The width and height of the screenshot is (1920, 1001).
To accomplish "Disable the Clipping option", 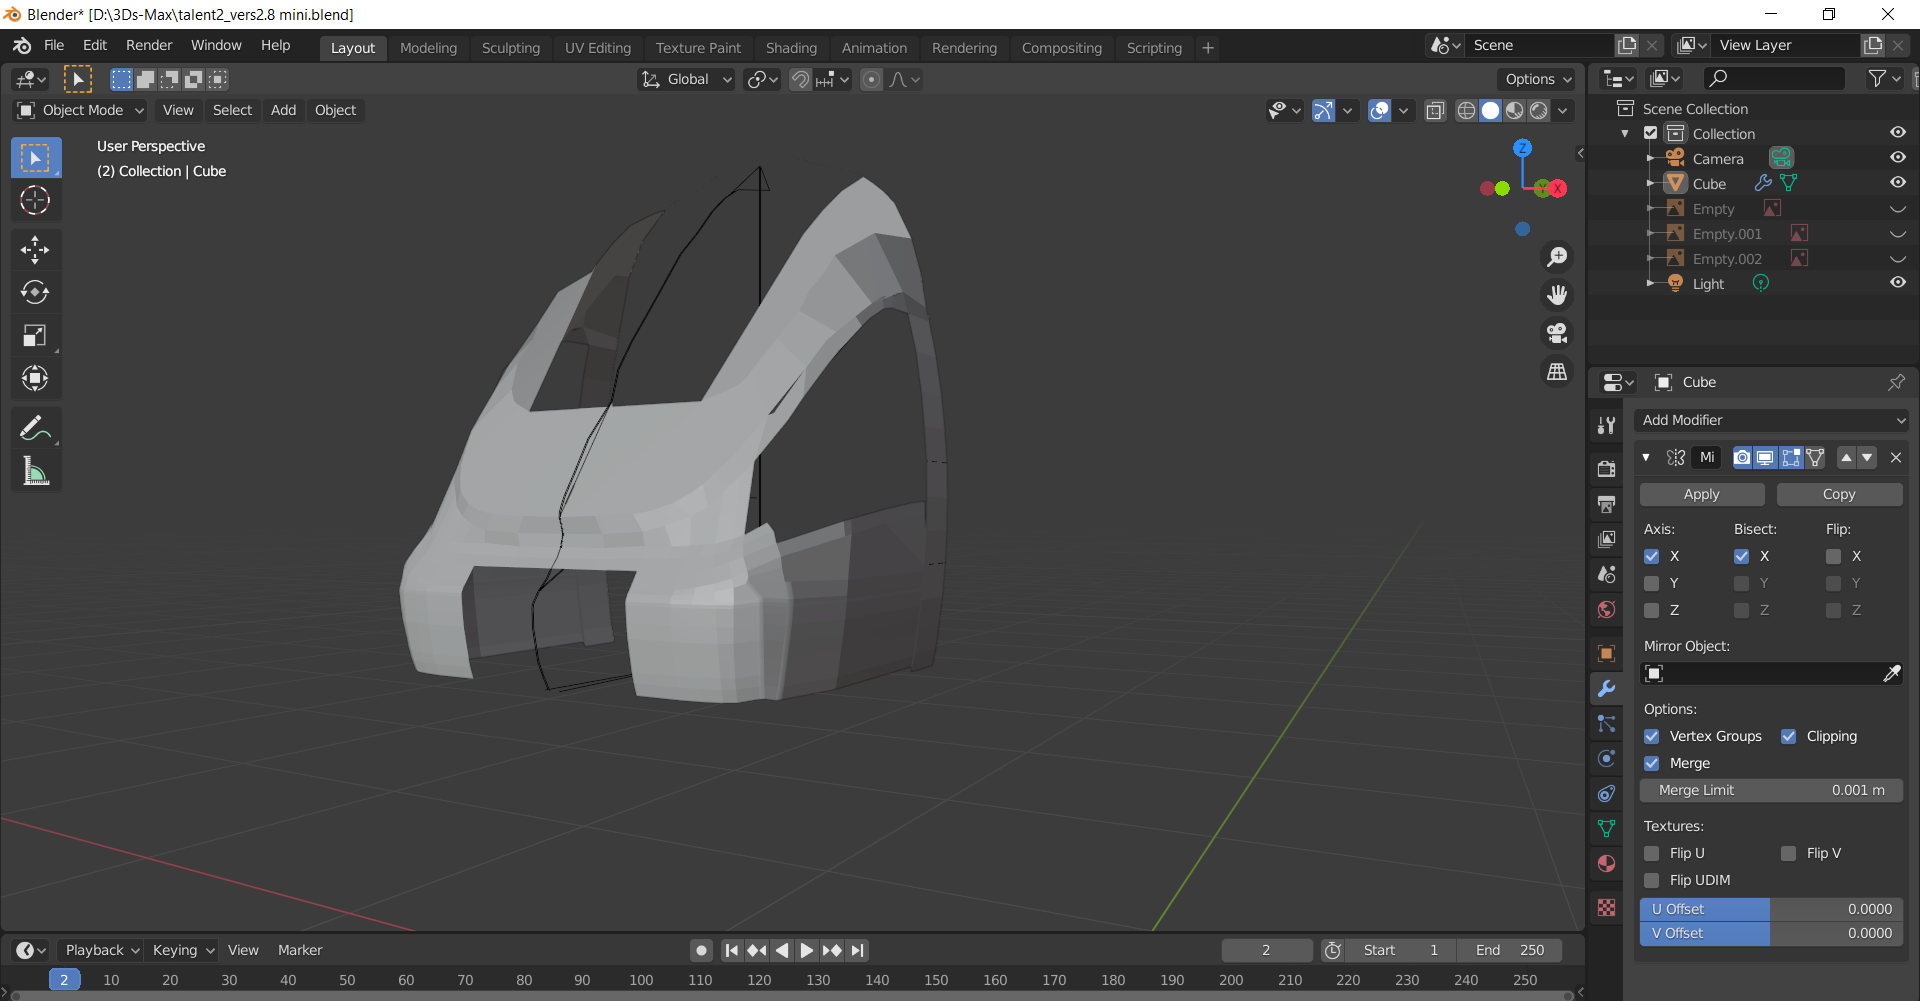I will point(1789,736).
